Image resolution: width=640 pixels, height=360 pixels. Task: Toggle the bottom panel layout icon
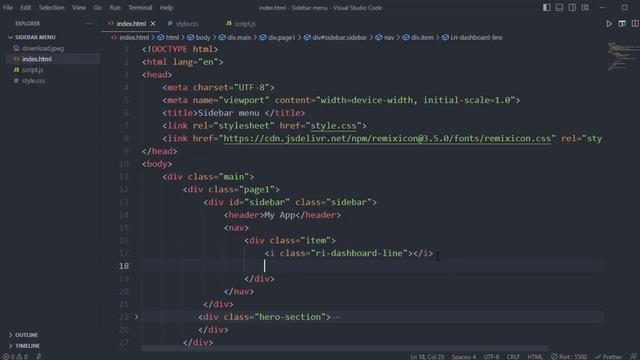pos(559,7)
